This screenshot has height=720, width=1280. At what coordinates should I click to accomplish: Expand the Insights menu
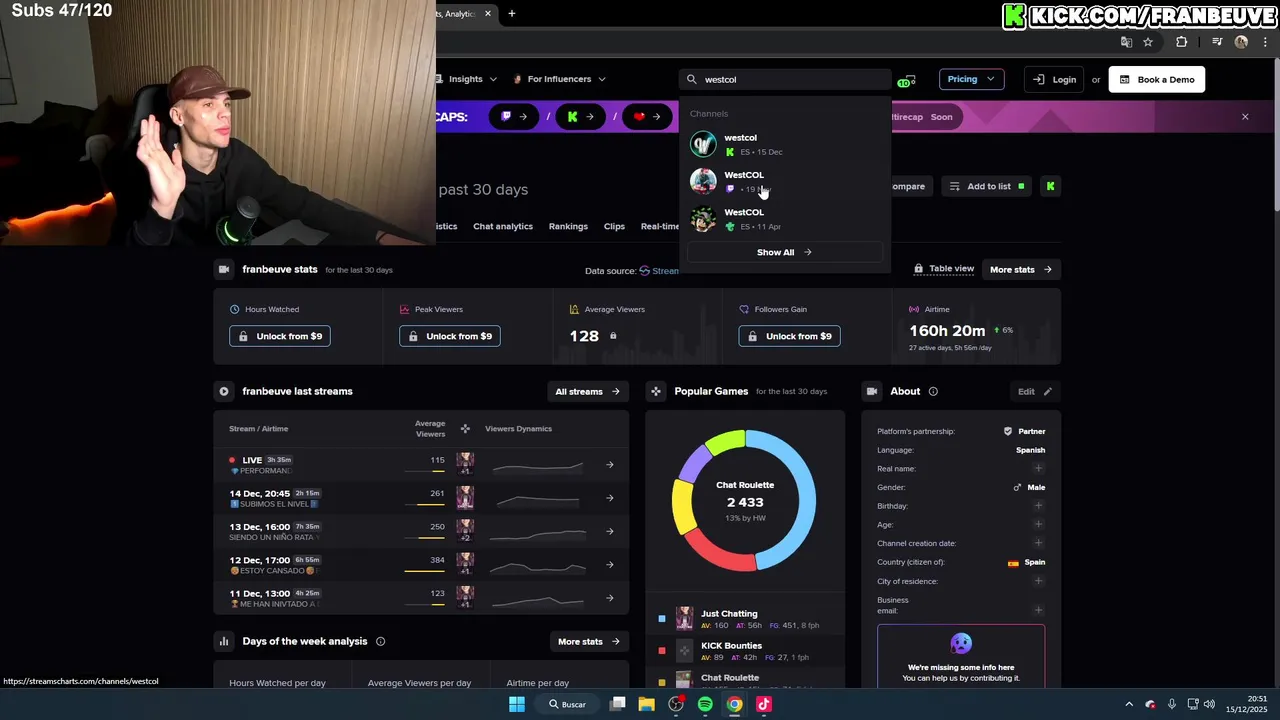(473, 79)
